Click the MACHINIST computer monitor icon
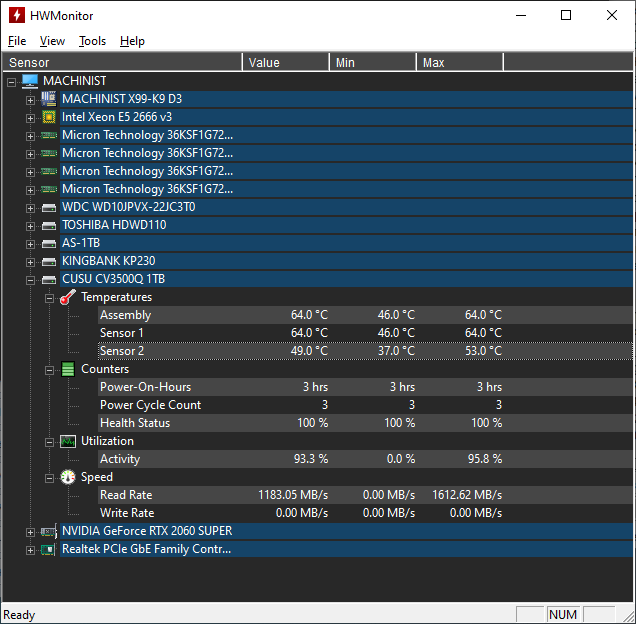Screen dimensions: 636x624 (x=30, y=81)
